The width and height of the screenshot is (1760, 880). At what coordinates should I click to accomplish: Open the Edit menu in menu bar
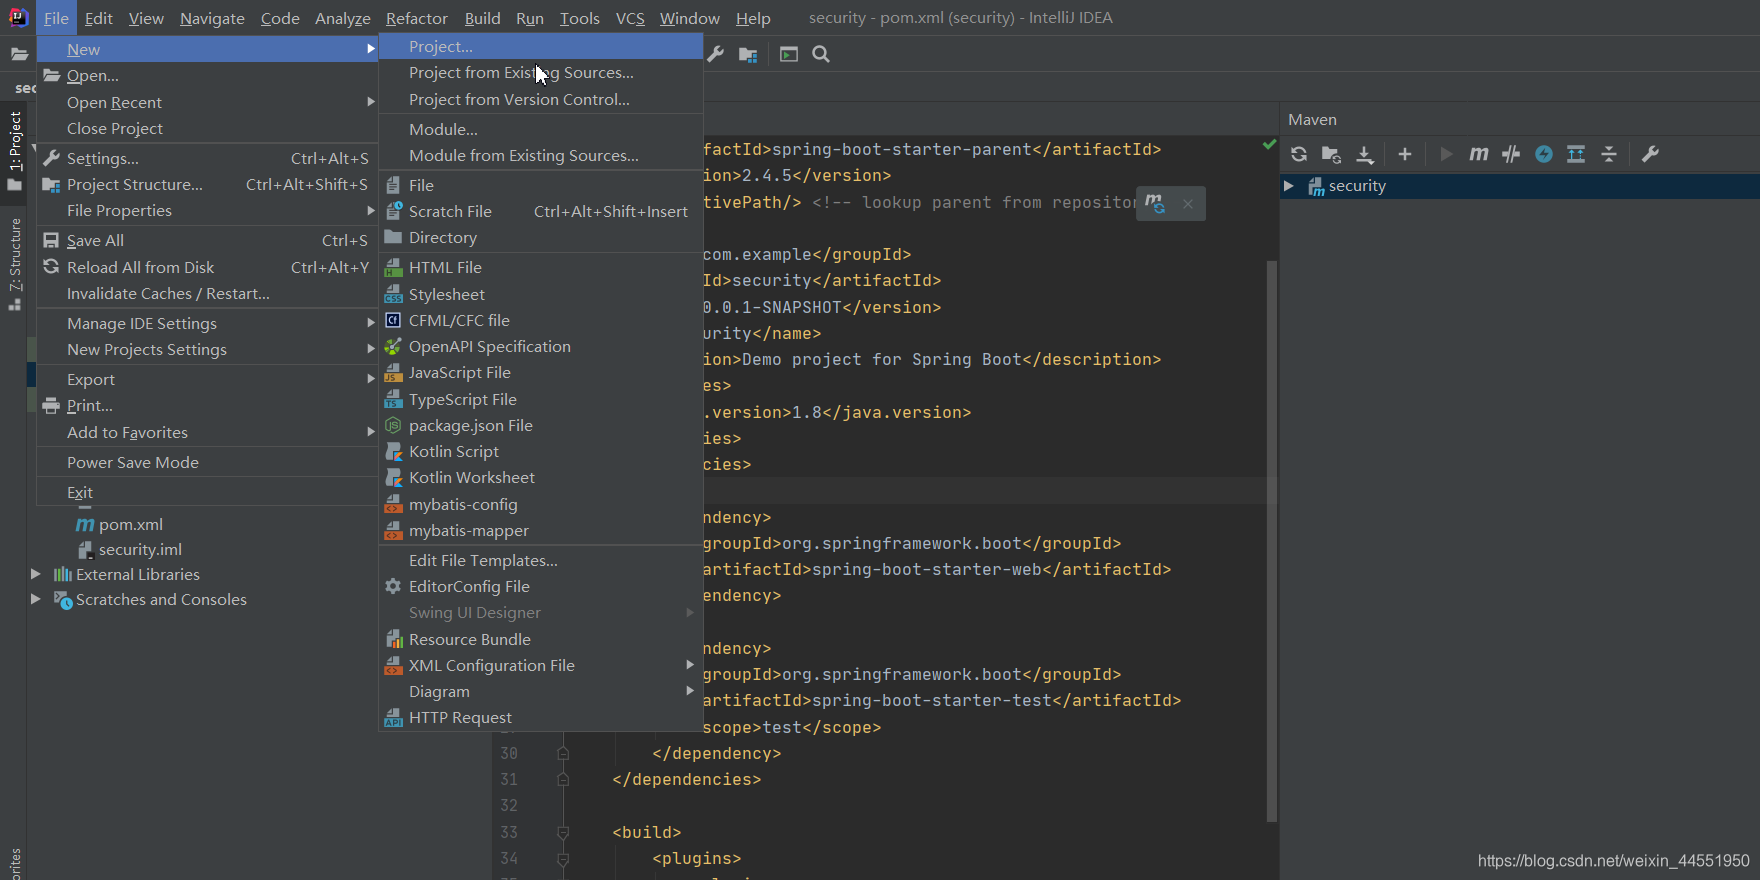(x=99, y=18)
